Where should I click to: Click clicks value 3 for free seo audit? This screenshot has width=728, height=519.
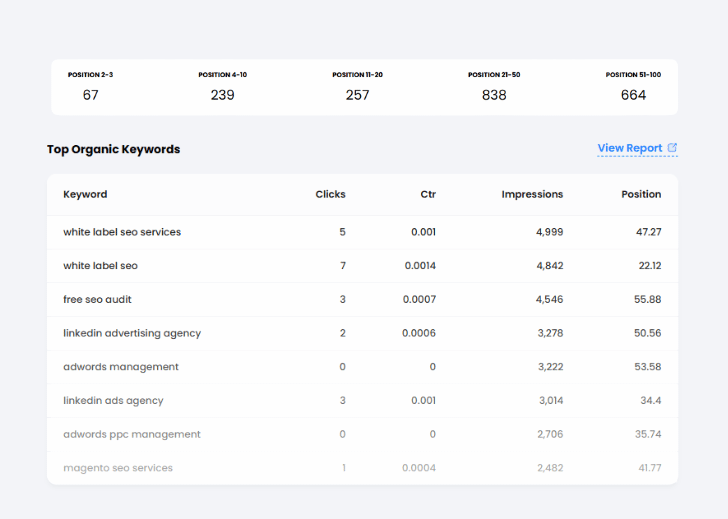[342, 299]
